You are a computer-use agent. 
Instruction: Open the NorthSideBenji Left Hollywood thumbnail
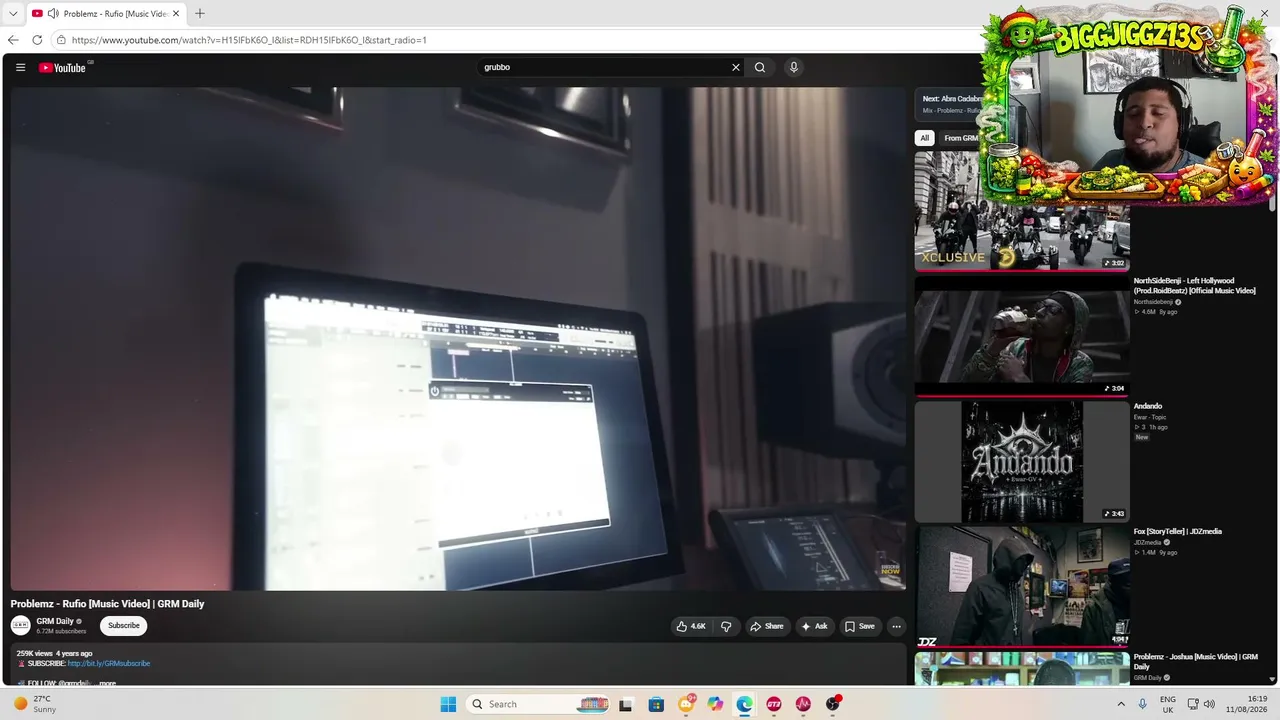[x=1022, y=336]
